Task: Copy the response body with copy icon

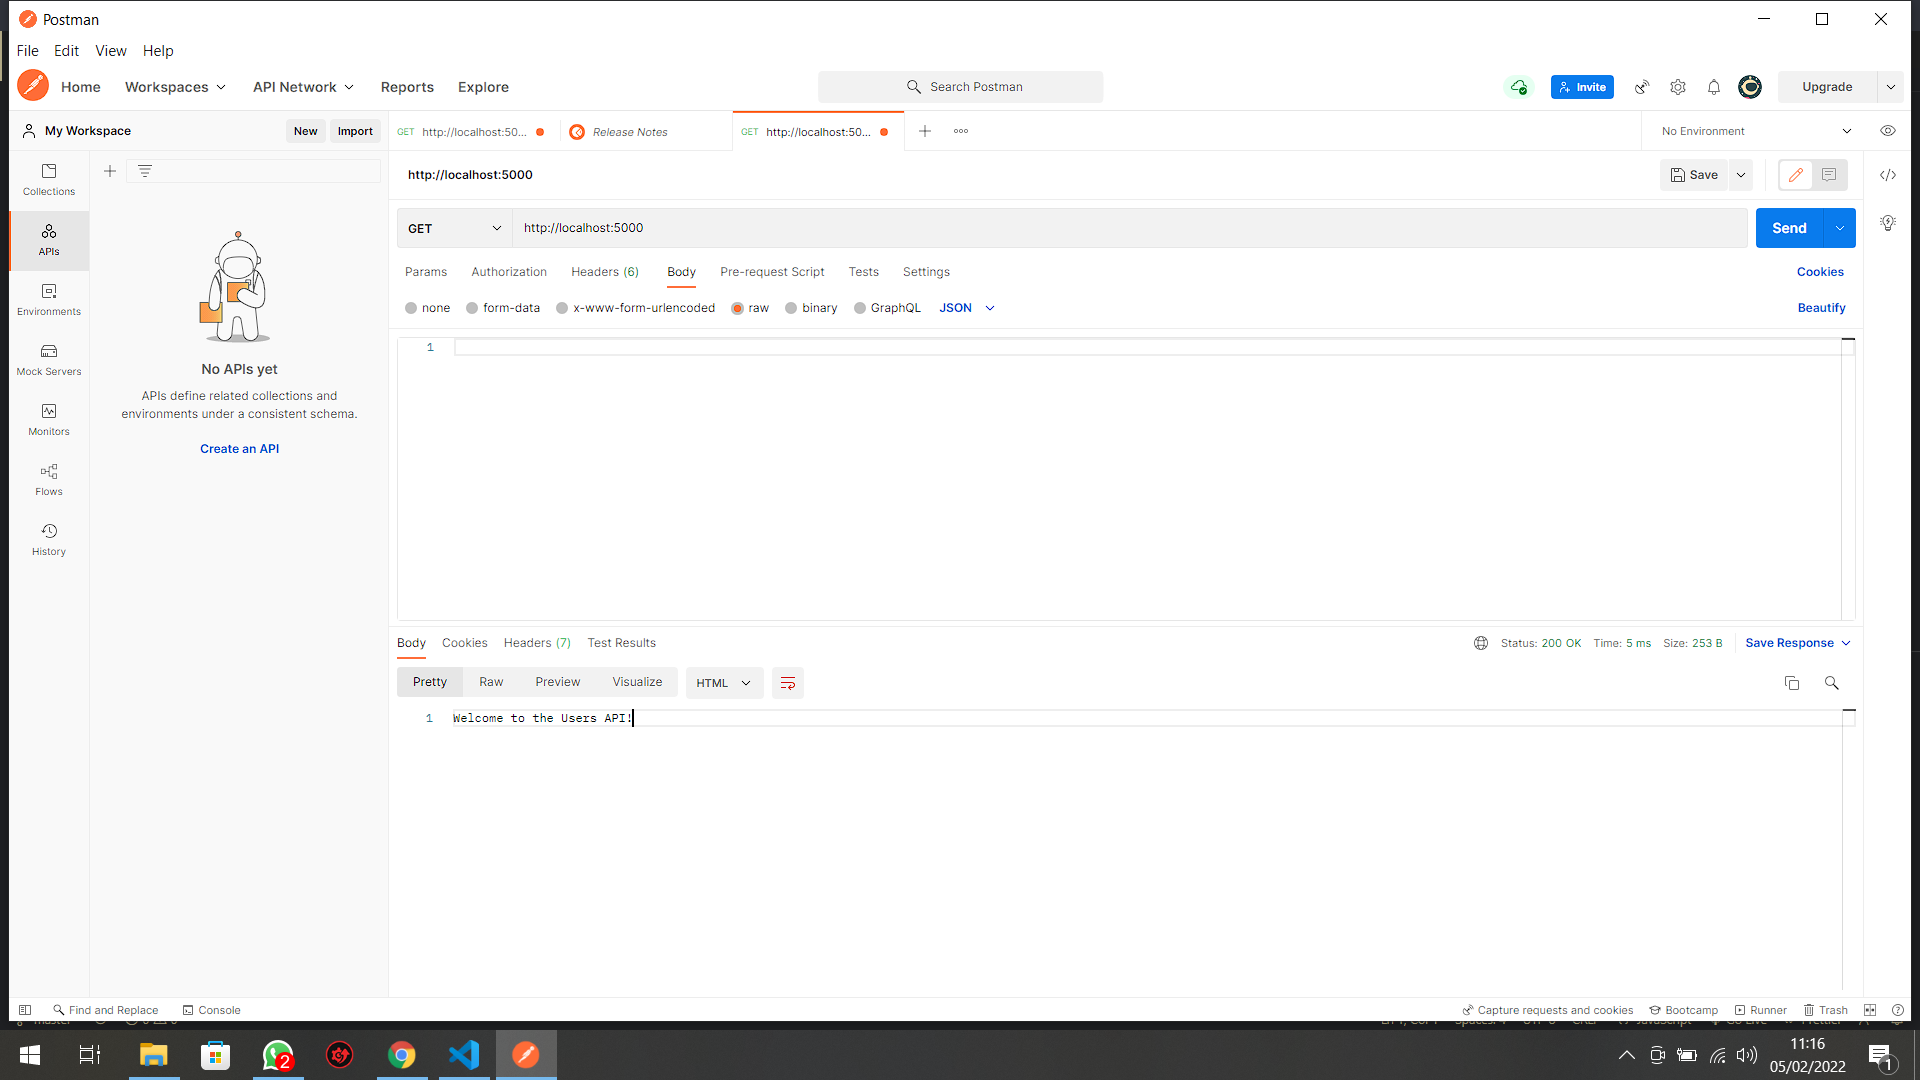Action: 1791,683
